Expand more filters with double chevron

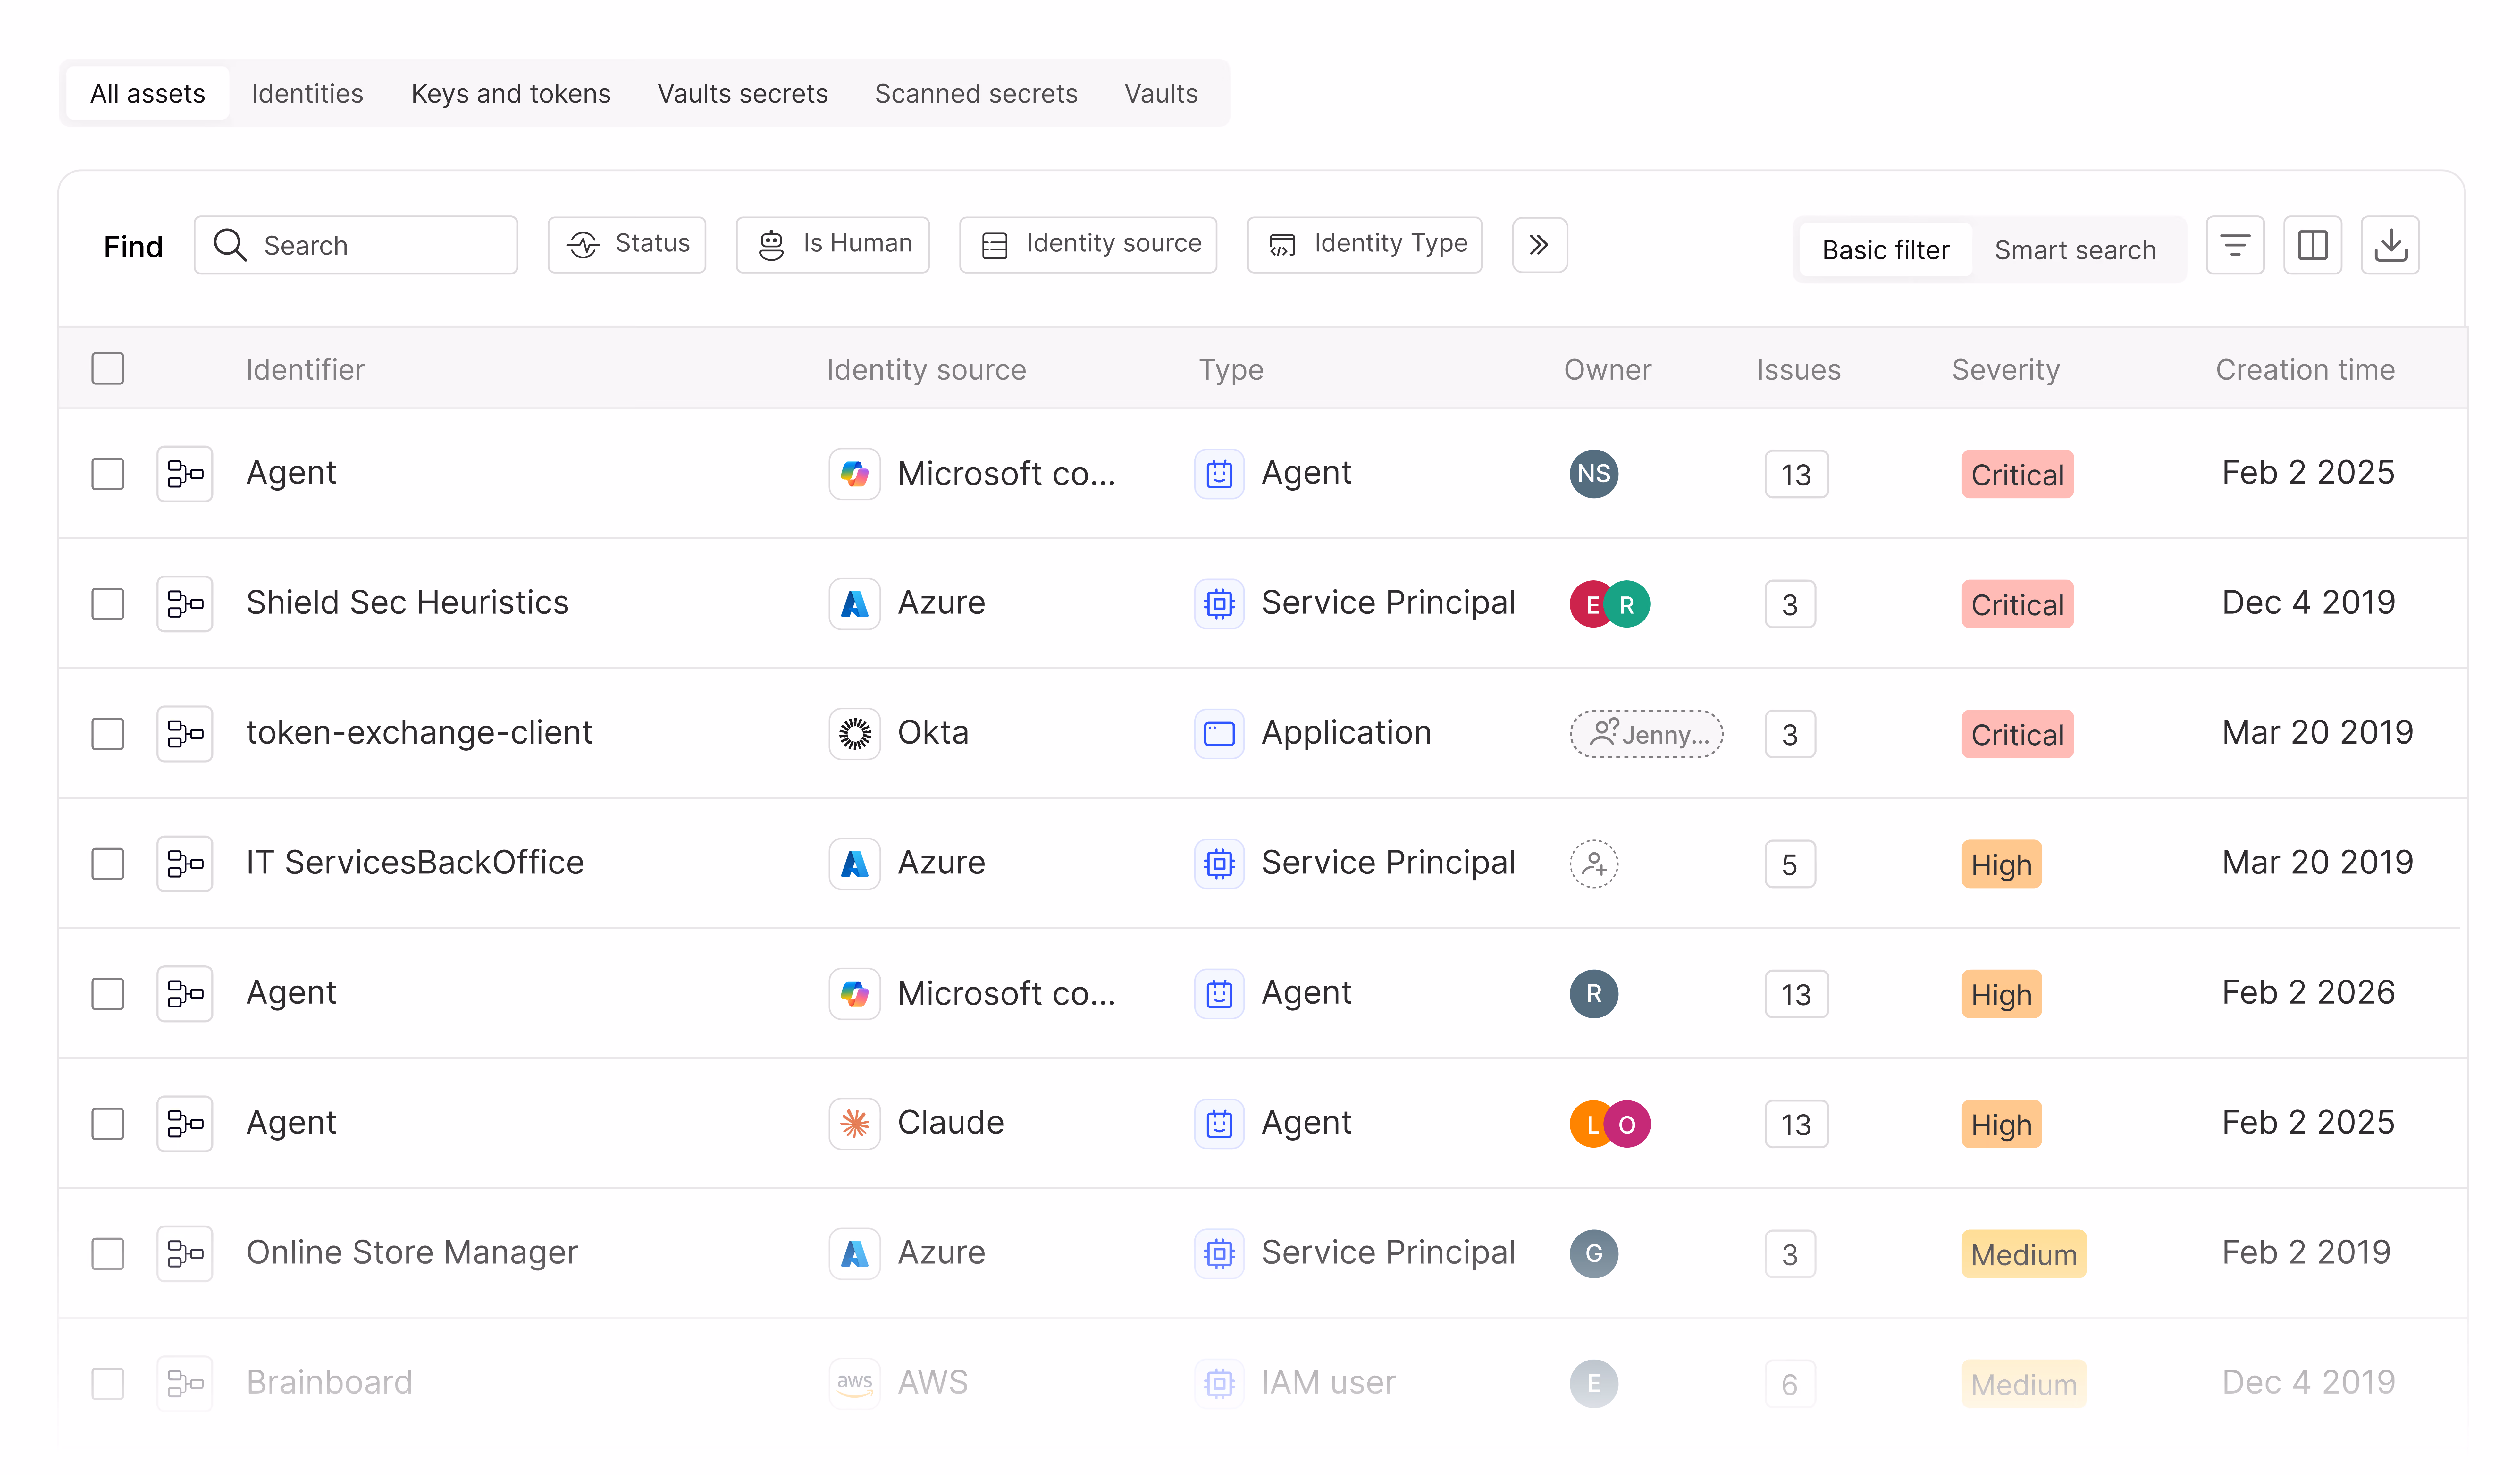click(1540, 245)
